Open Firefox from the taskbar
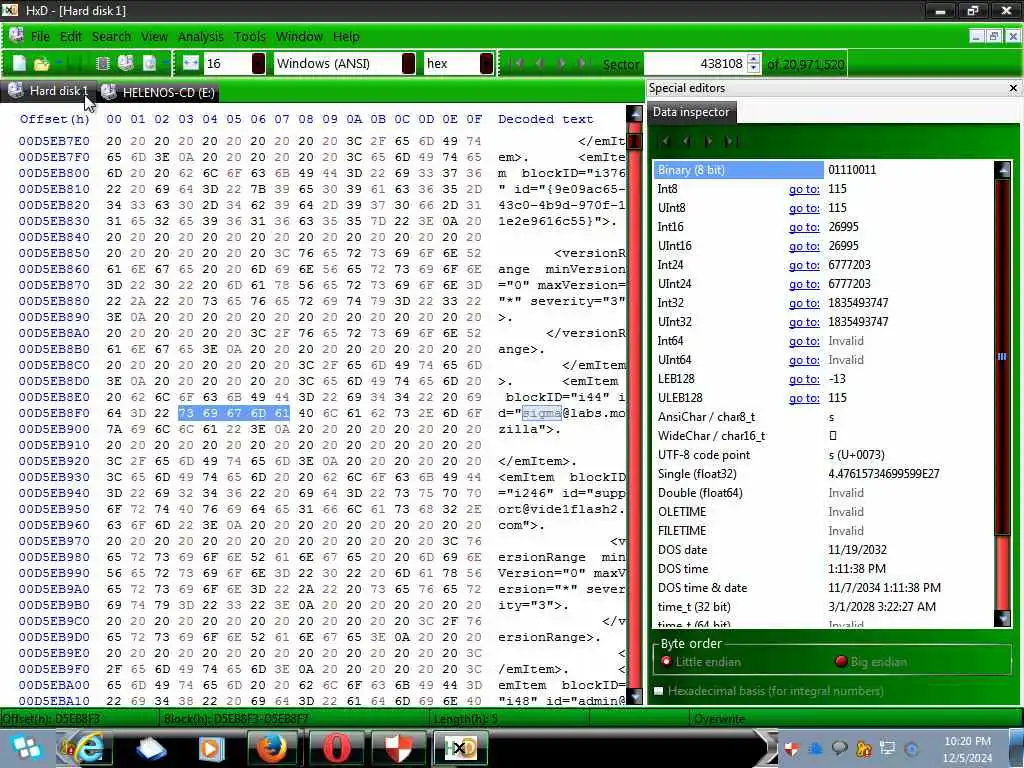 point(272,748)
